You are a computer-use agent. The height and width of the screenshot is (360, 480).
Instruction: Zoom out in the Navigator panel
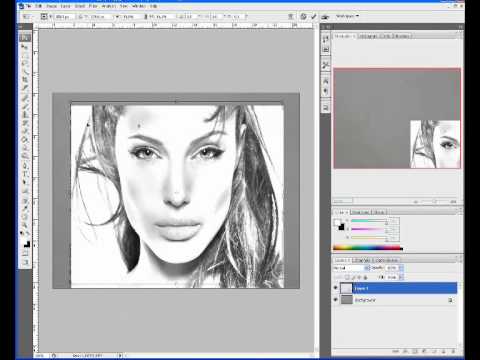coord(416,201)
